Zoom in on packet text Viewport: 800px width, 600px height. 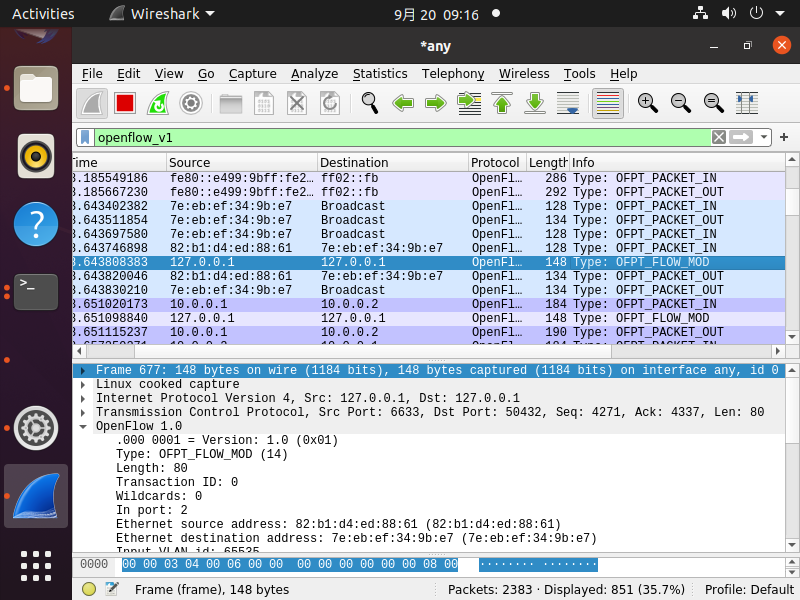[x=647, y=104]
